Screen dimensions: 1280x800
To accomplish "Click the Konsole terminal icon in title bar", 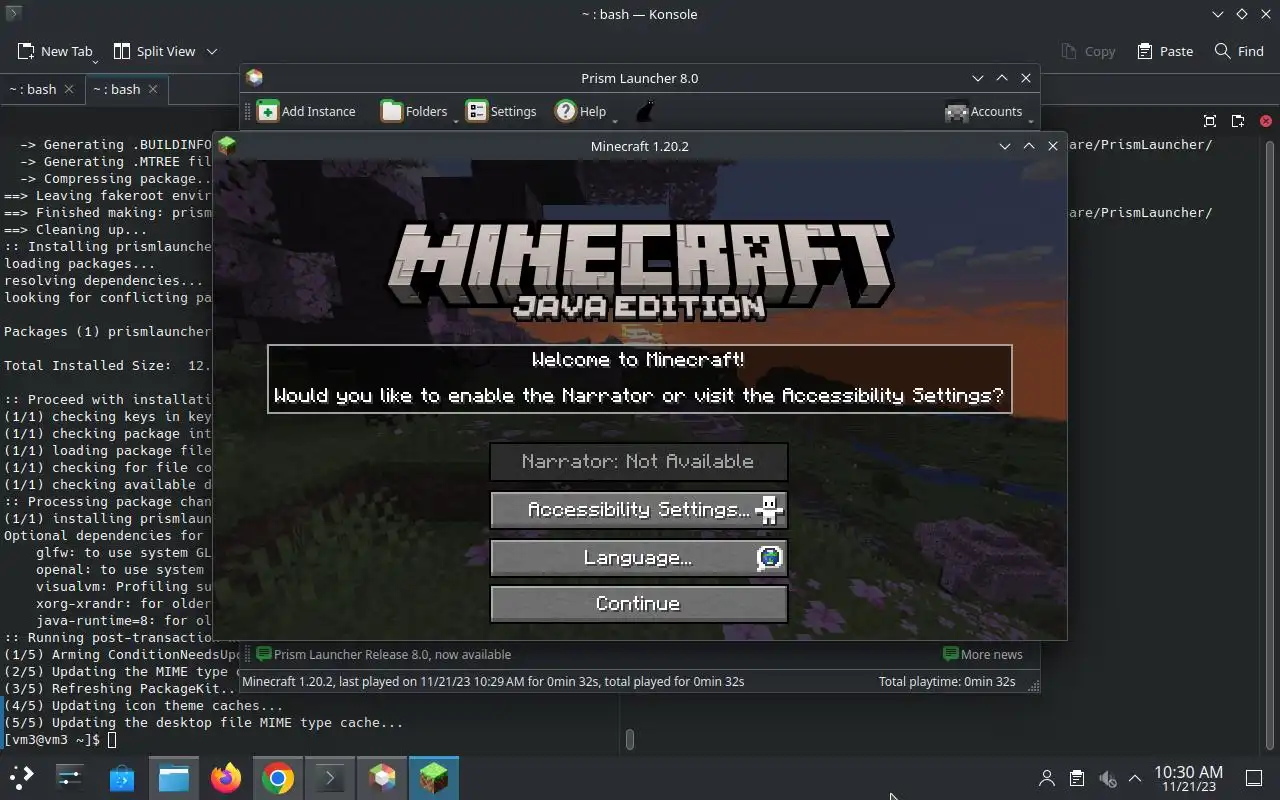I will (x=13, y=14).
